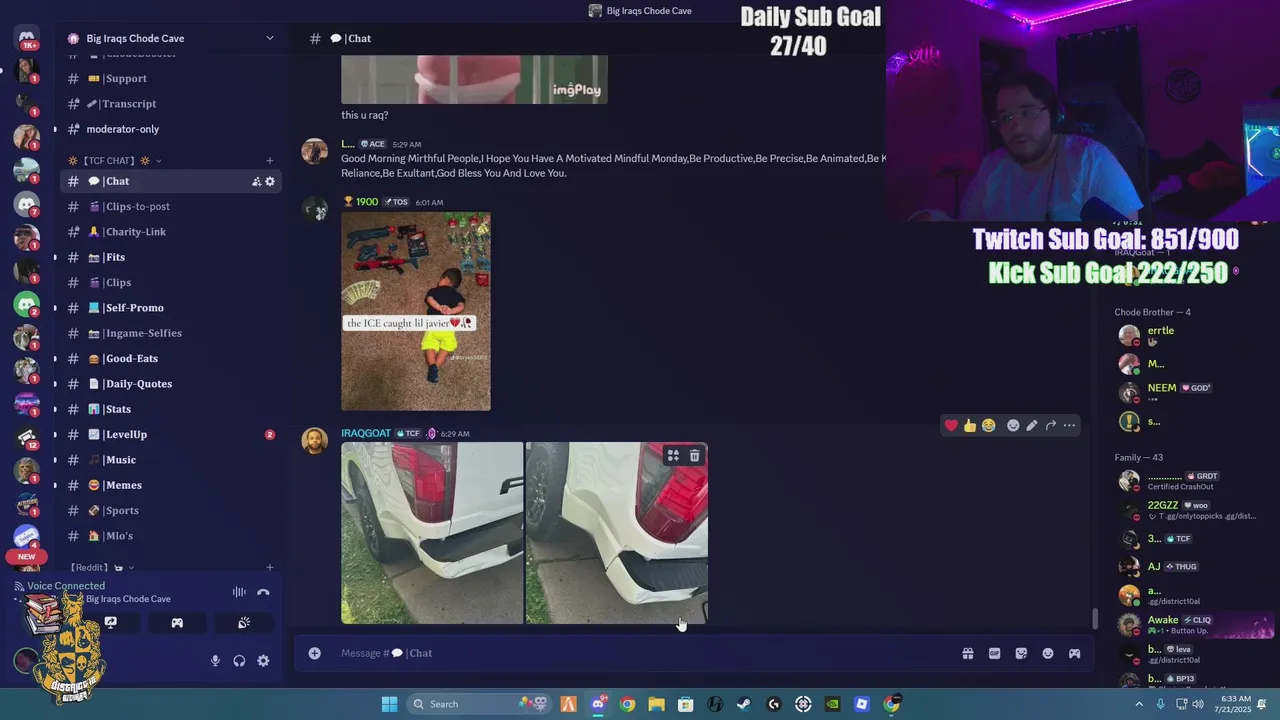Click the pencil Edit message icon
The width and height of the screenshot is (1280, 720).
[1032, 426]
